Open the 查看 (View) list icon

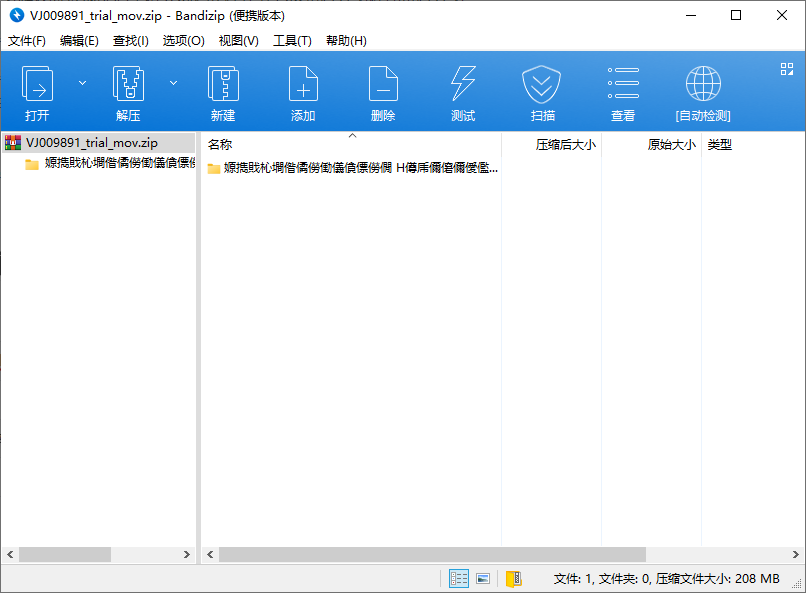[623, 91]
